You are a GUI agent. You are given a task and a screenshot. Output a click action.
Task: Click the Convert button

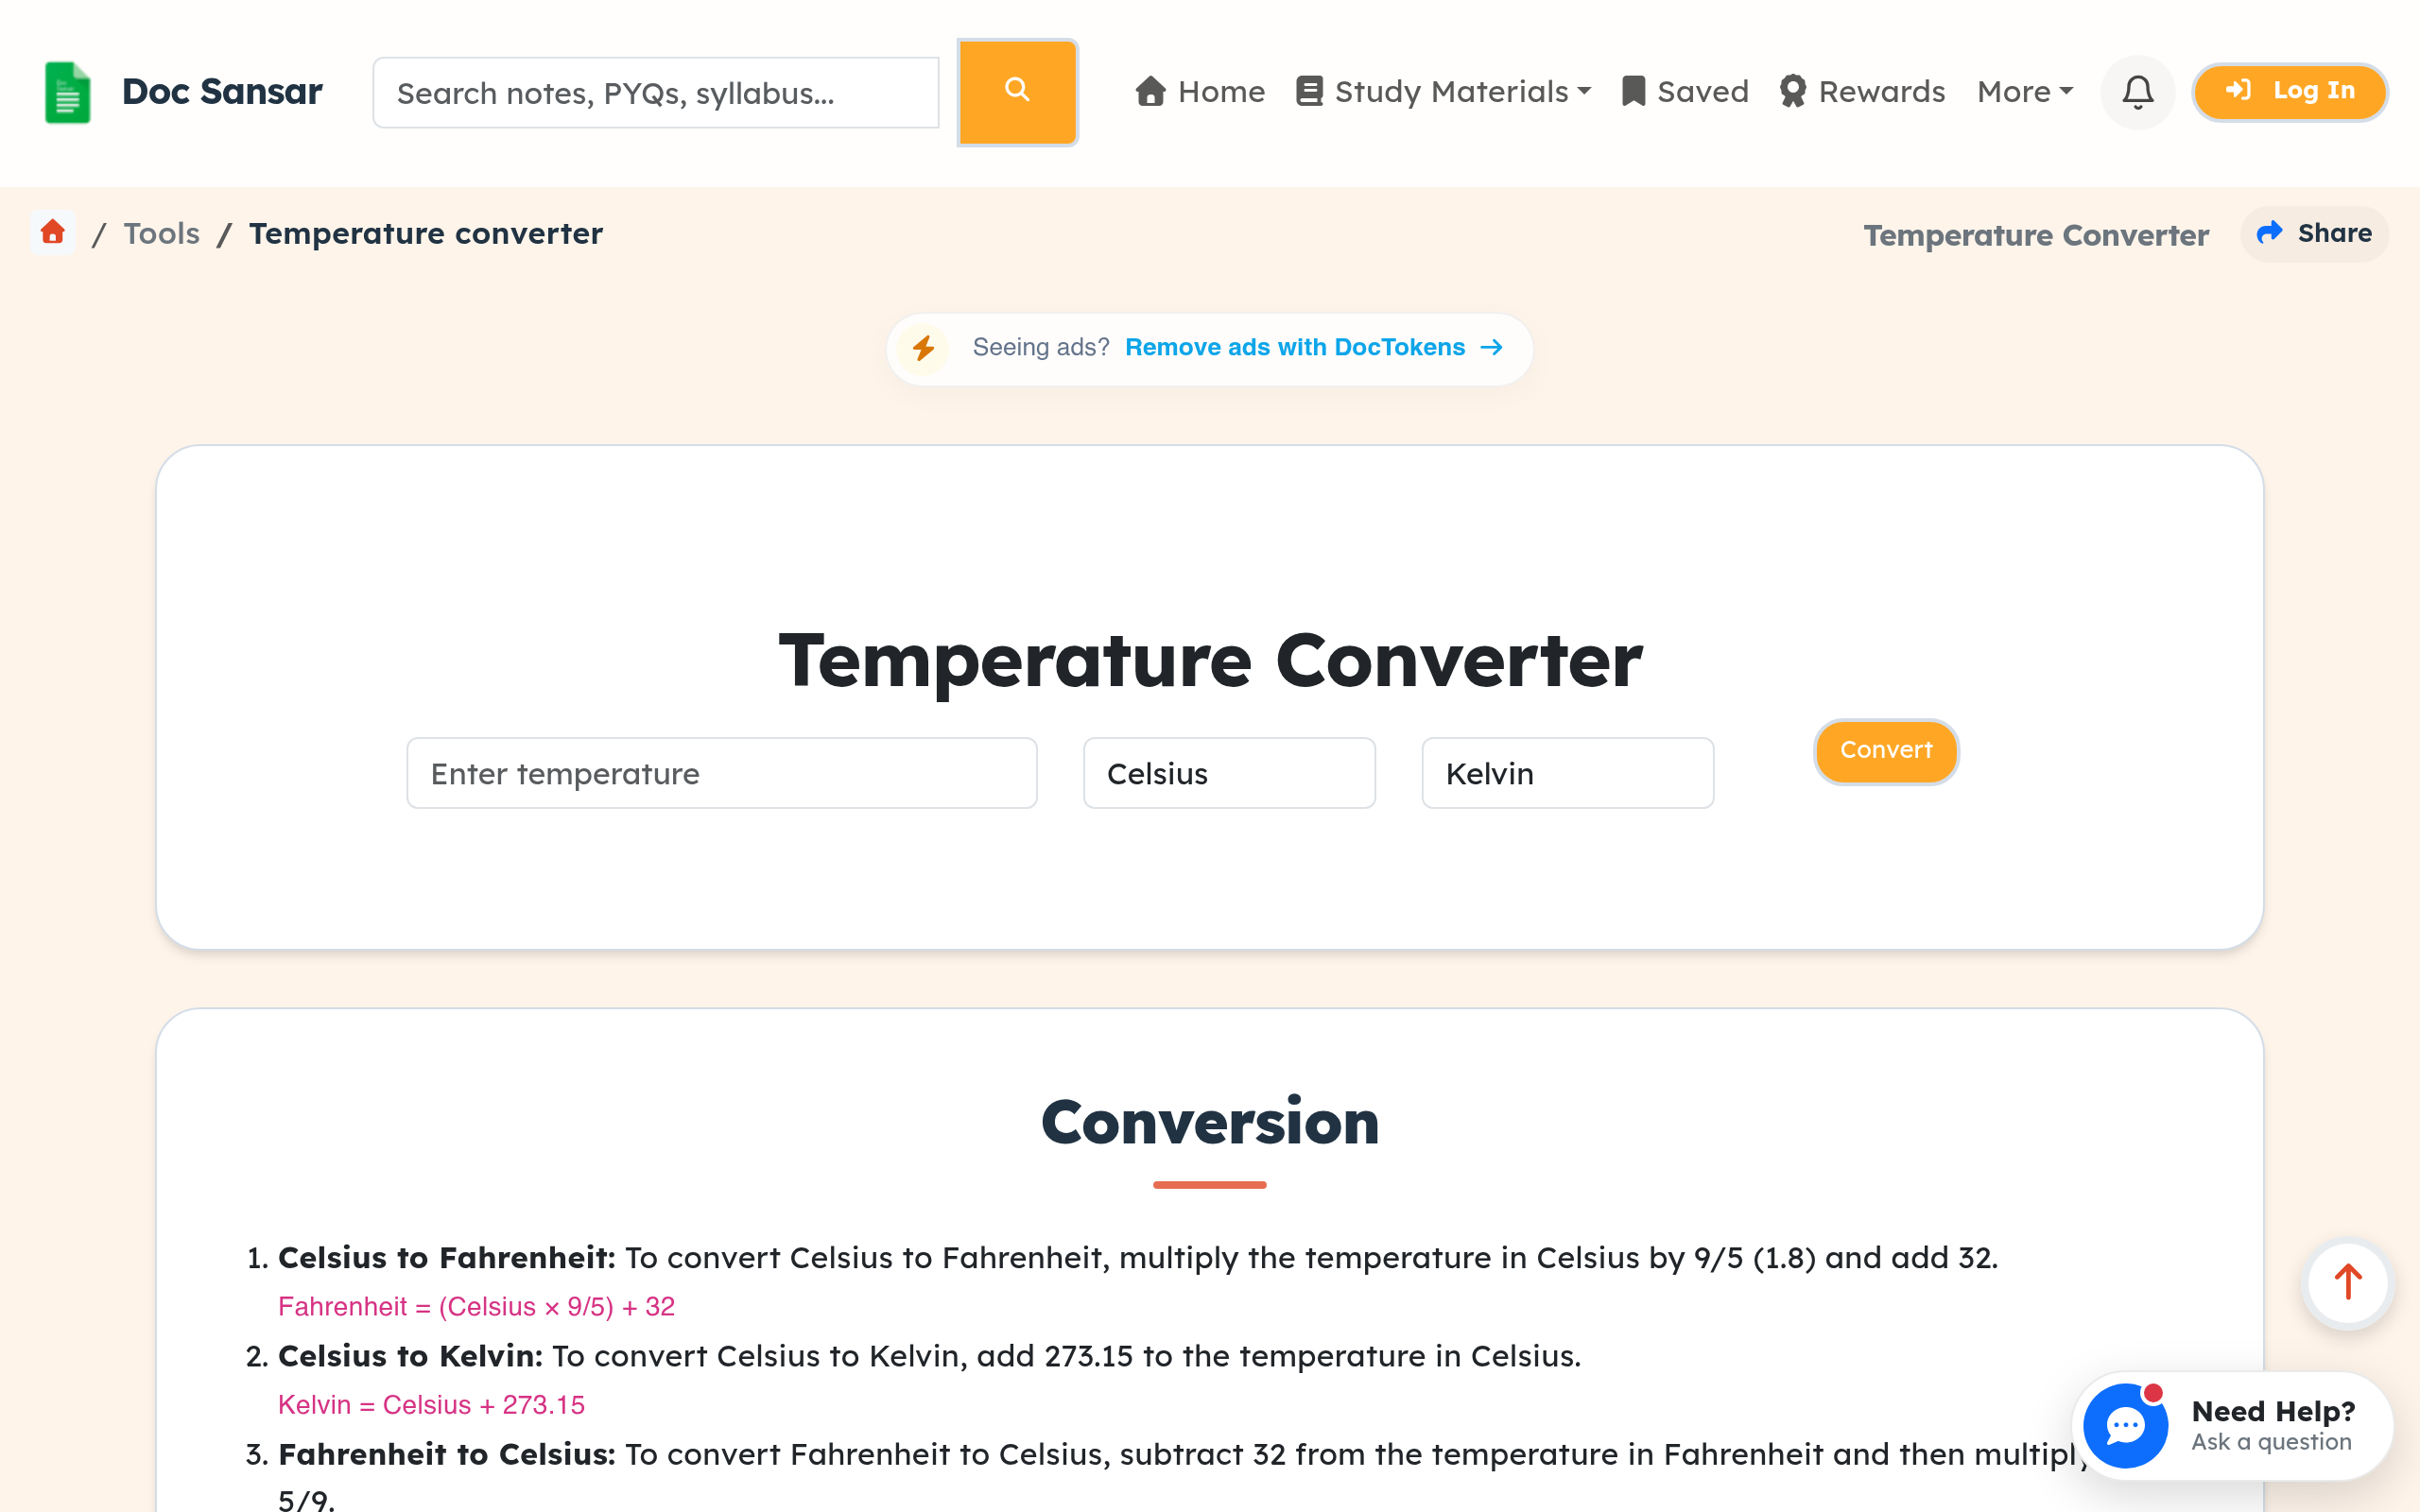(x=1886, y=751)
